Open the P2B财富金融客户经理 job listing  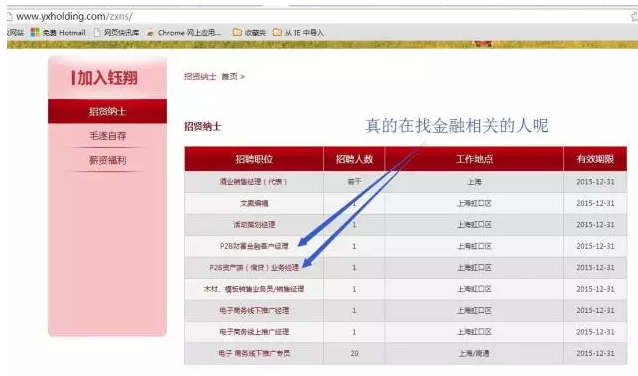pyautogui.click(x=254, y=246)
